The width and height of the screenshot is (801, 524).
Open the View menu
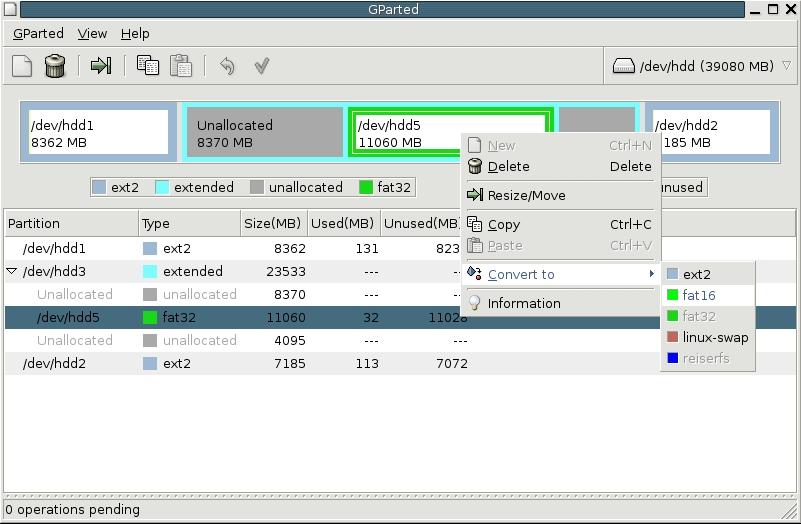tap(92, 34)
